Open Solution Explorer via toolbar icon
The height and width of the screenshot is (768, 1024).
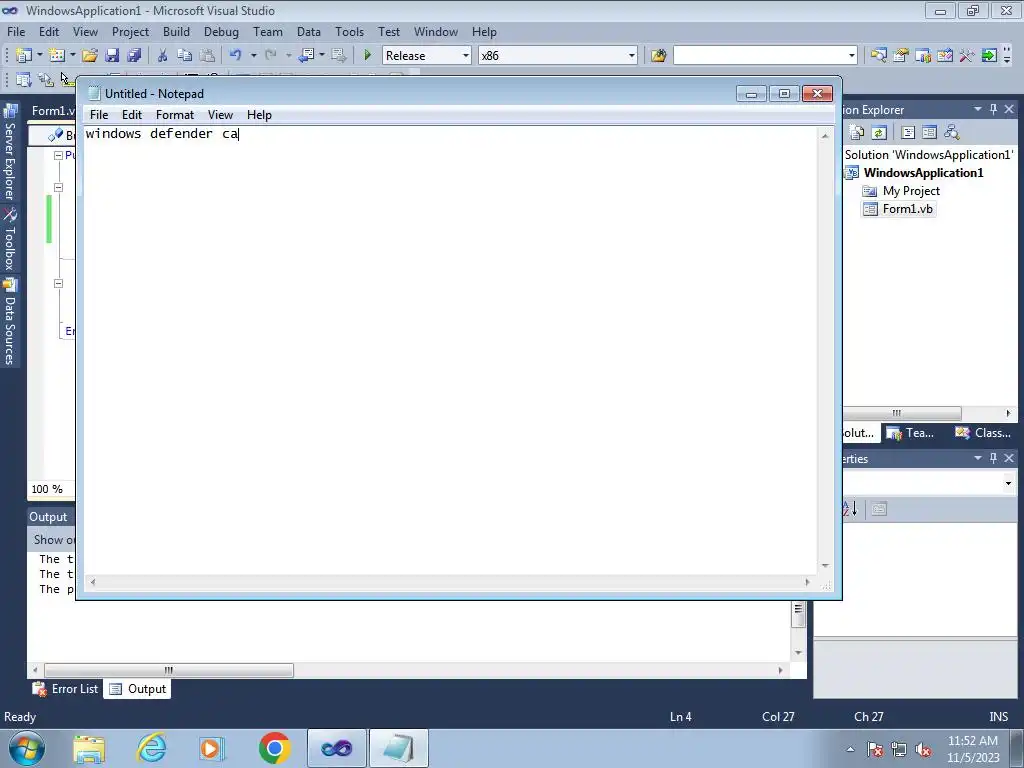point(878,56)
